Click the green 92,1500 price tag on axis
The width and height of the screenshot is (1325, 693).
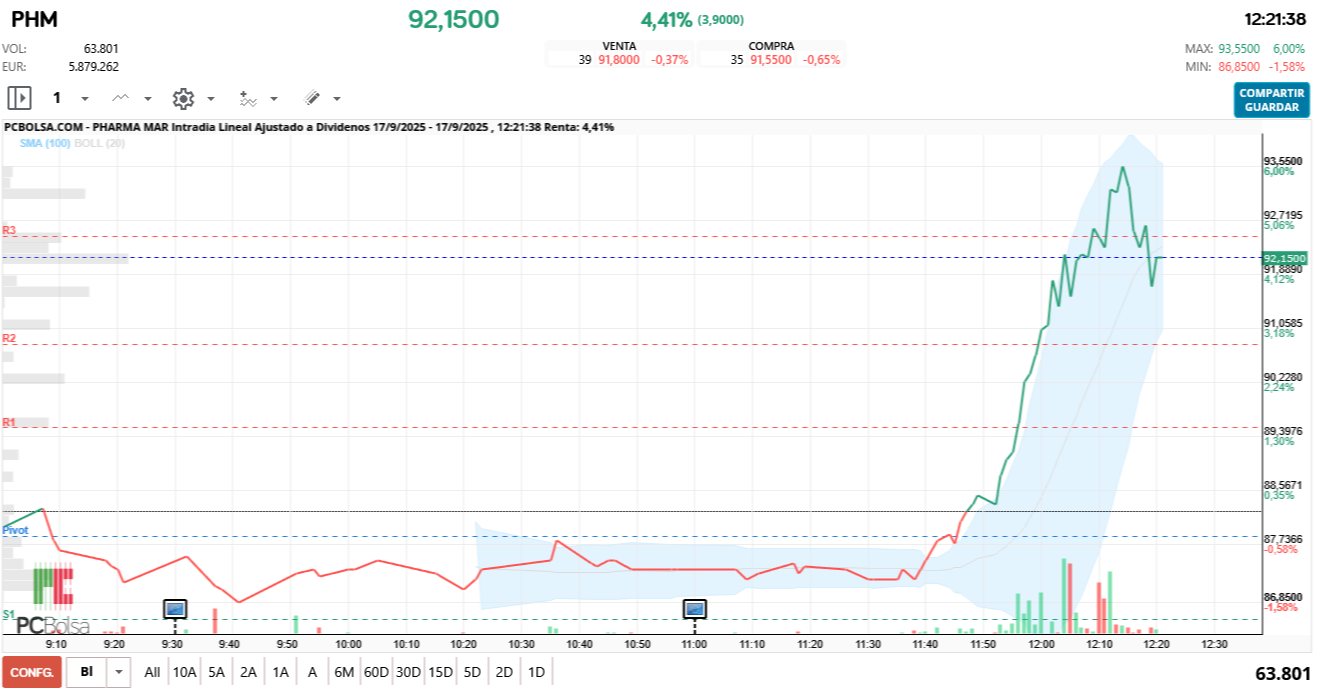pos(1285,258)
